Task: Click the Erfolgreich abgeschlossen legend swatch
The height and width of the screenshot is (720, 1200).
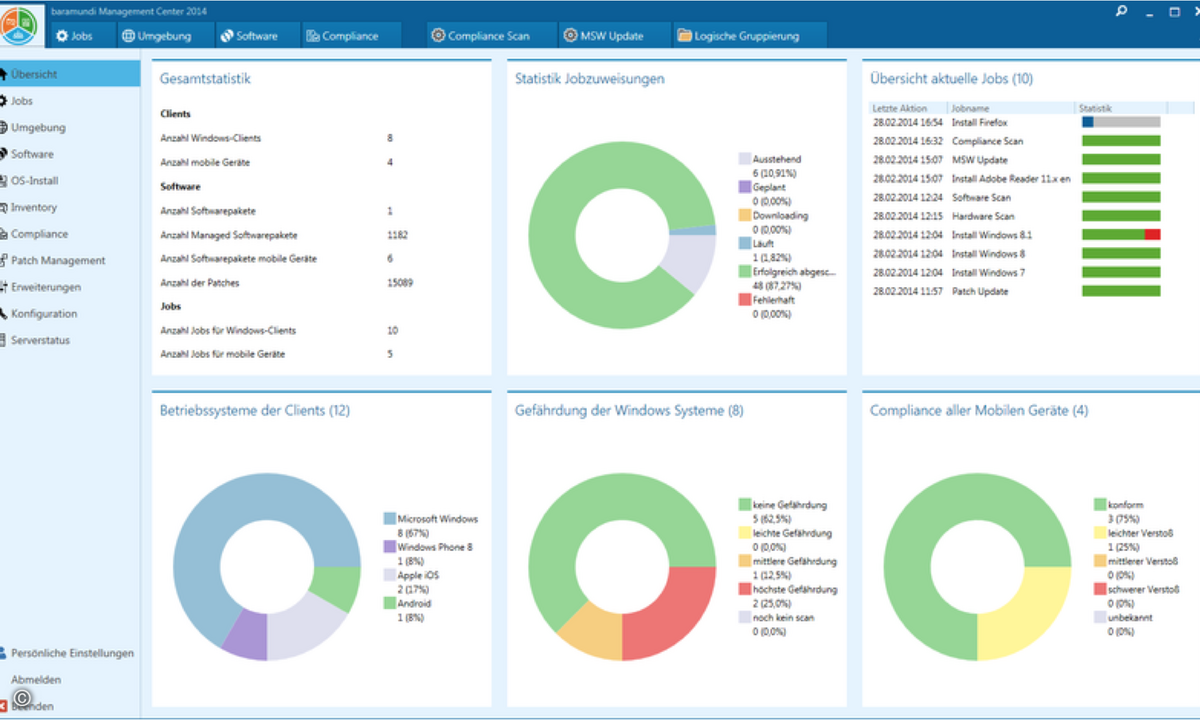Action: [x=745, y=271]
